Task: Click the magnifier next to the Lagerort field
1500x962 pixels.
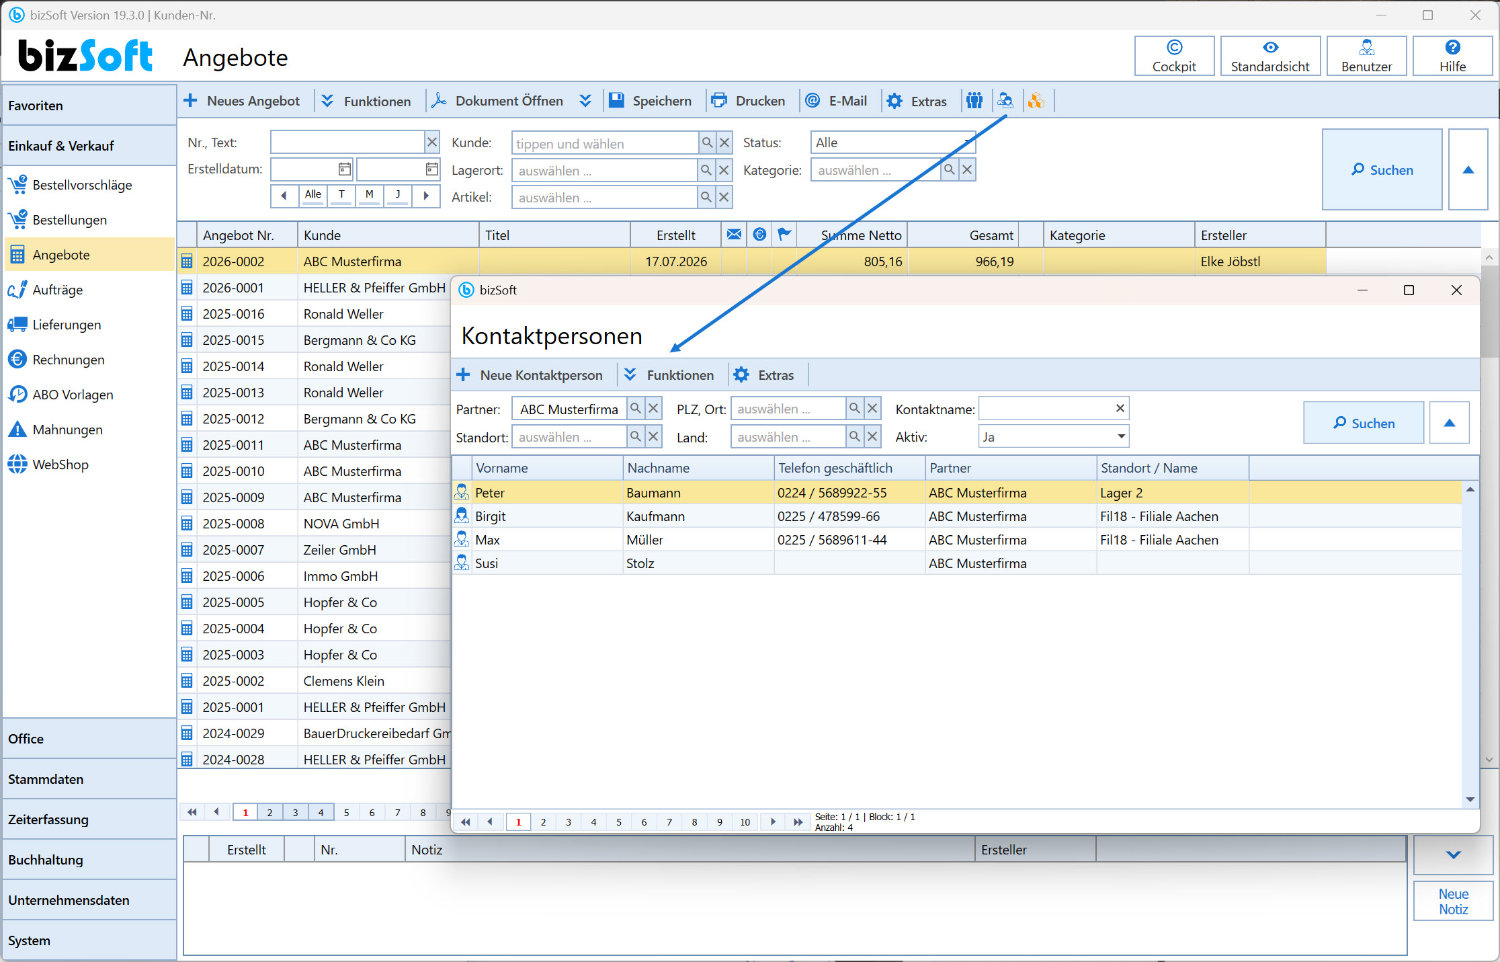Action: [x=707, y=170]
